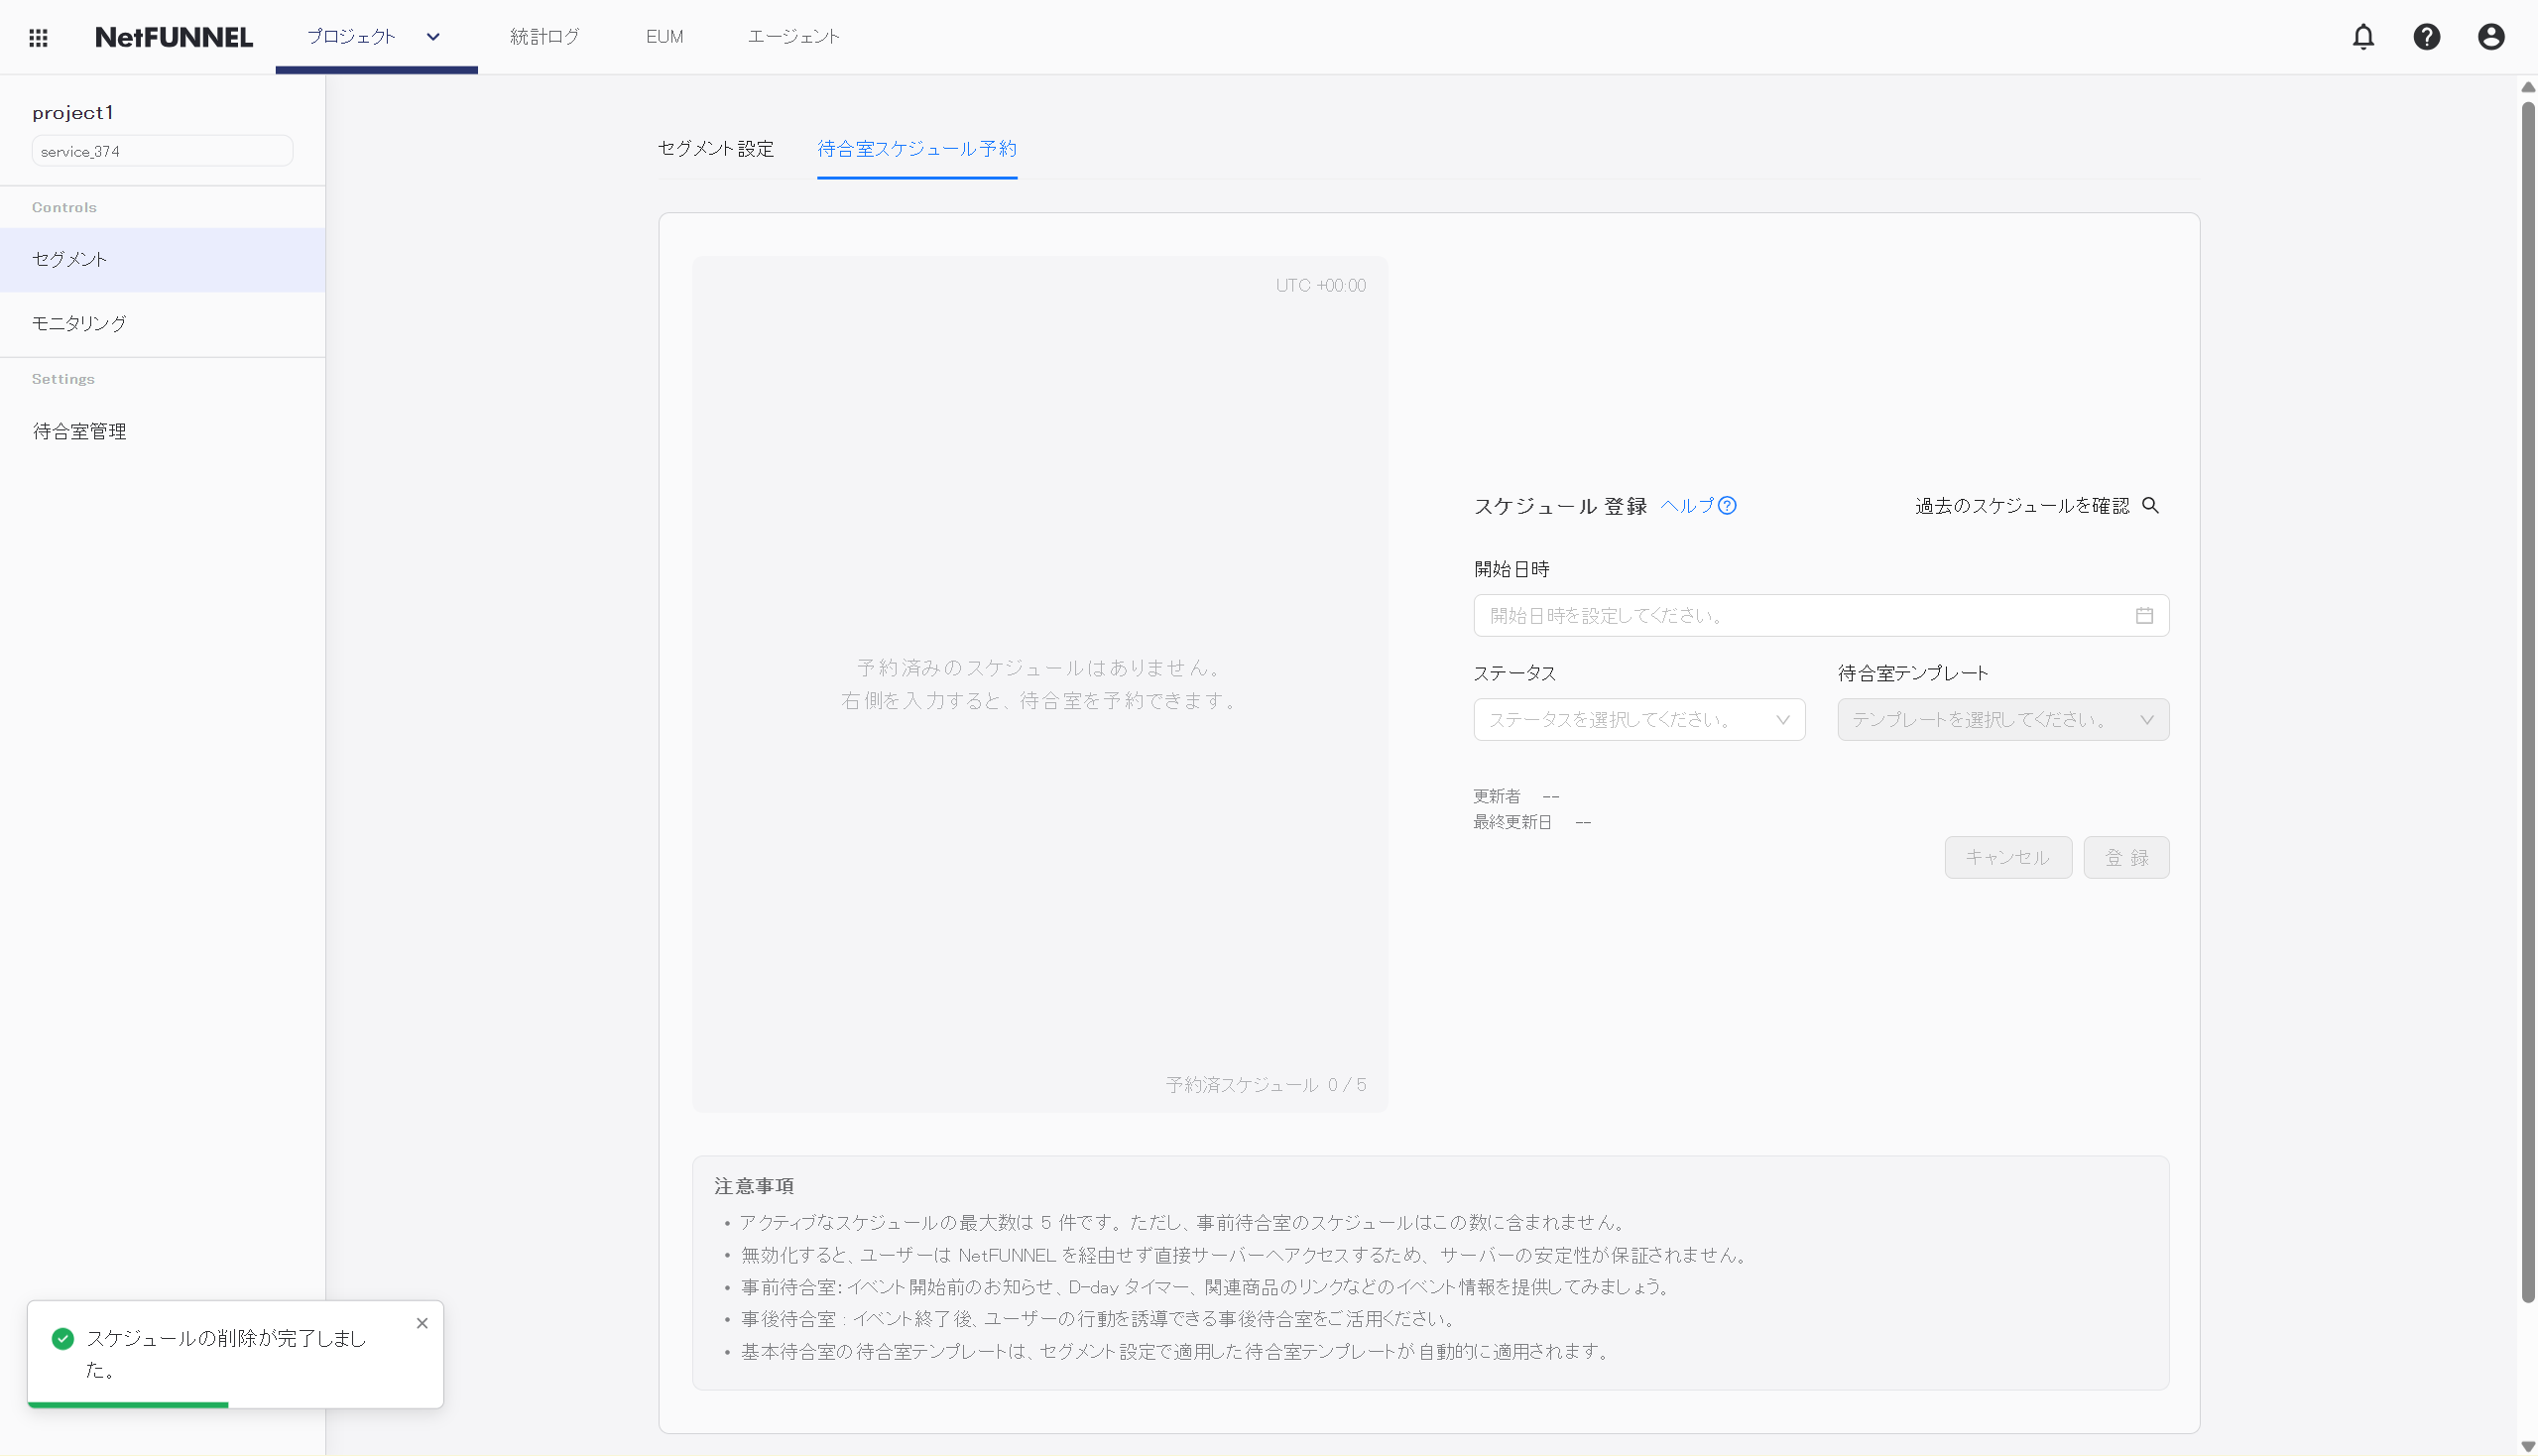The image size is (2538, 1456).
Task: Select the 統計ログ menu item
Action: 544,37
